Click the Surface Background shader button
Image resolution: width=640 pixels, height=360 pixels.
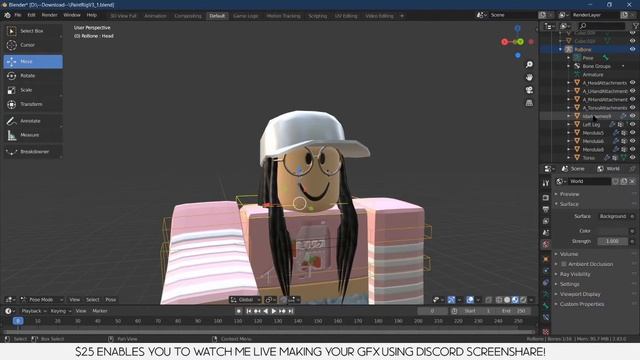coord(613,216)
